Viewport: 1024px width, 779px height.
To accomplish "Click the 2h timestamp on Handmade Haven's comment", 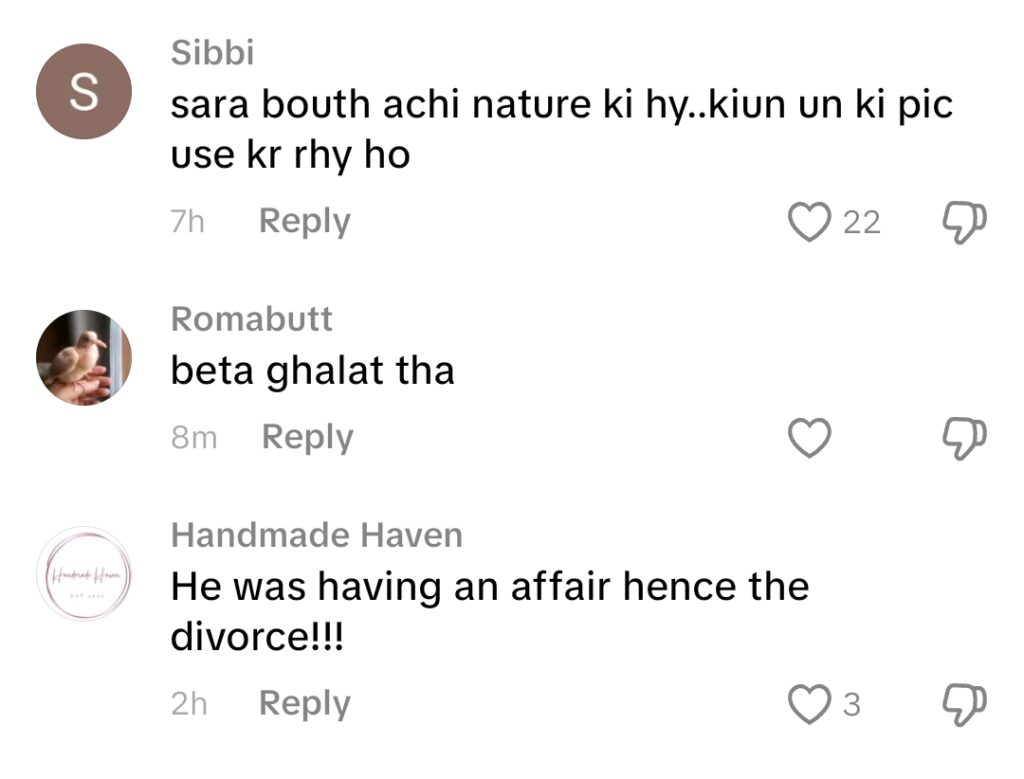I will 189,704.
